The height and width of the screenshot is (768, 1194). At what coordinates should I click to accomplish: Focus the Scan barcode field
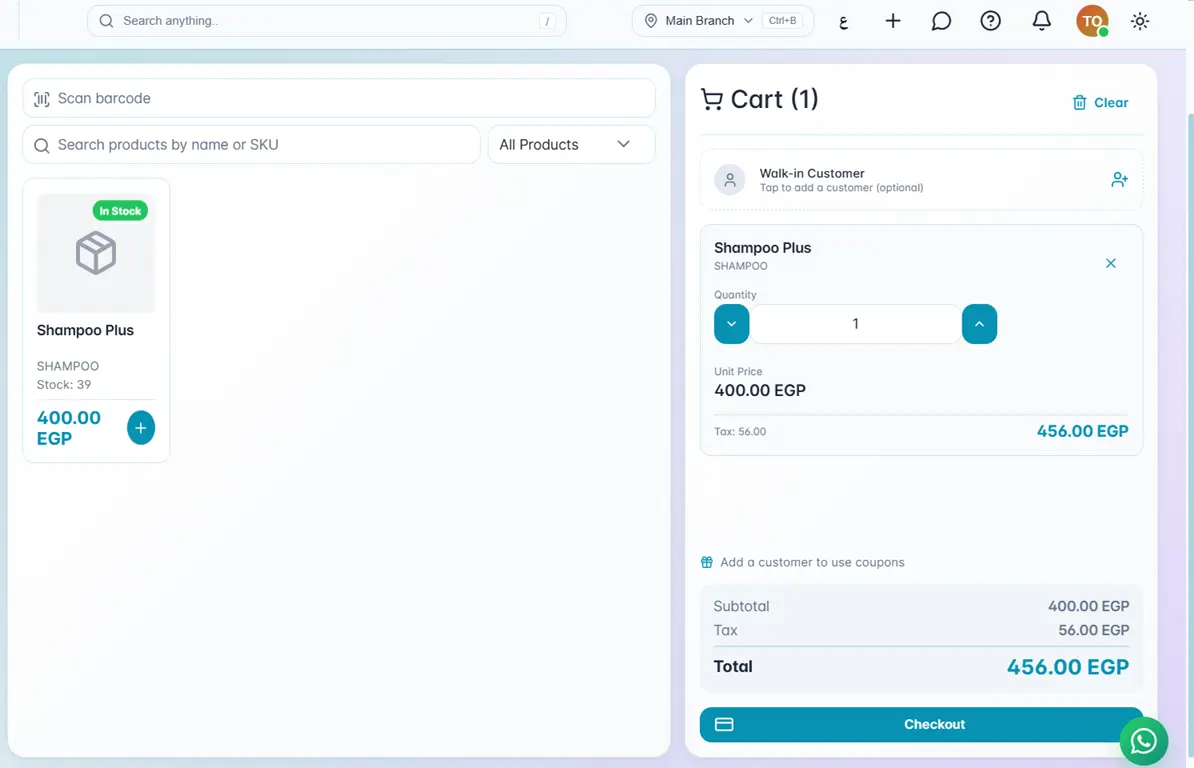coord(339,98)
